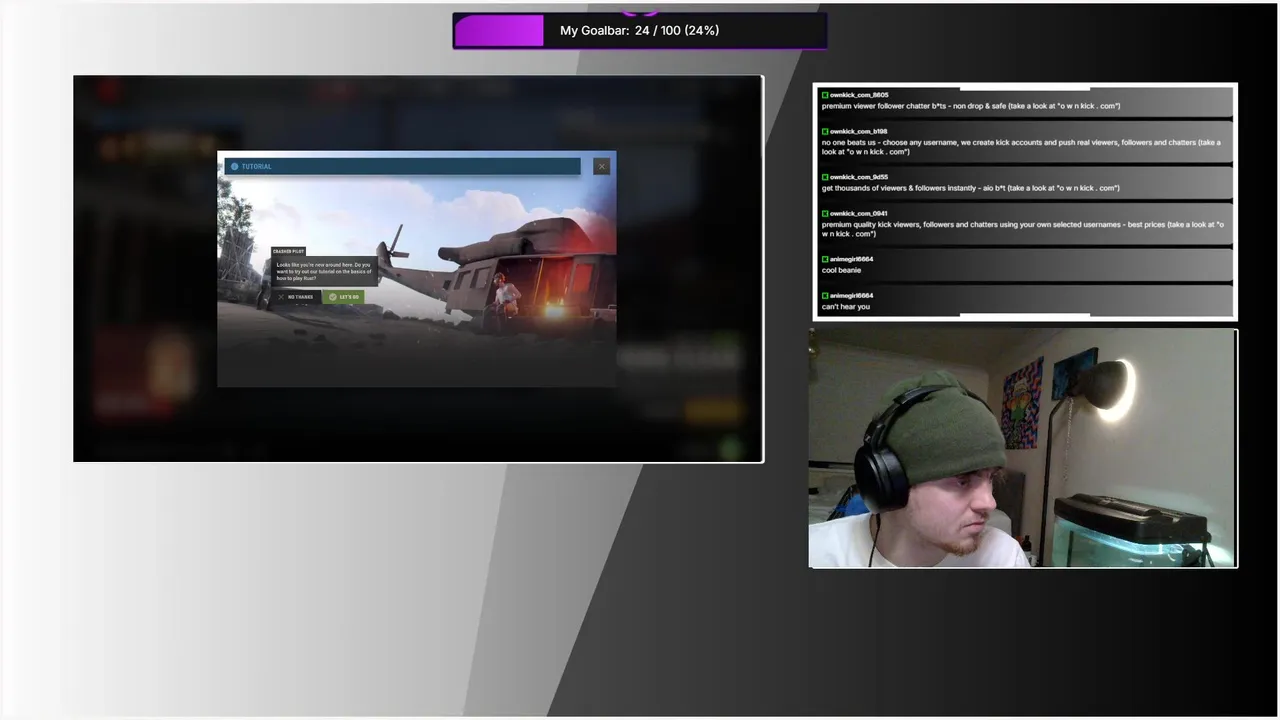
Task: Click the green badge beside ownkick_com_0941
Action: click(825, 213)
